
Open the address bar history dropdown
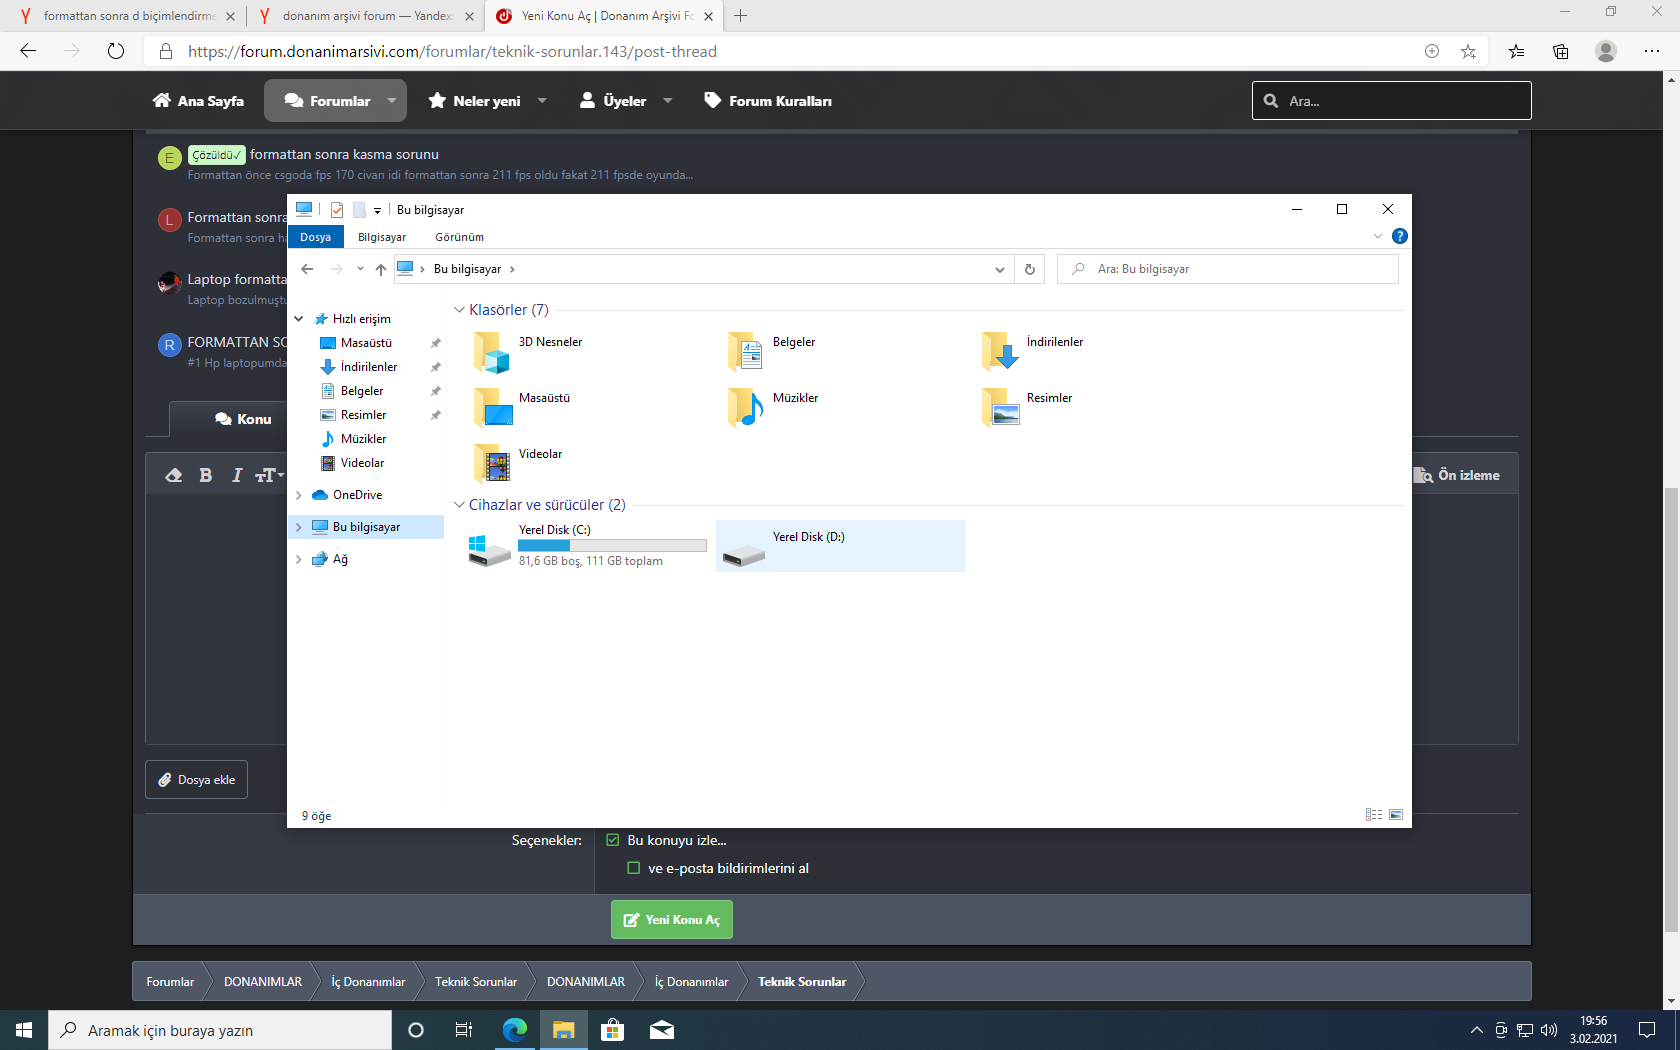pos(999,269)
